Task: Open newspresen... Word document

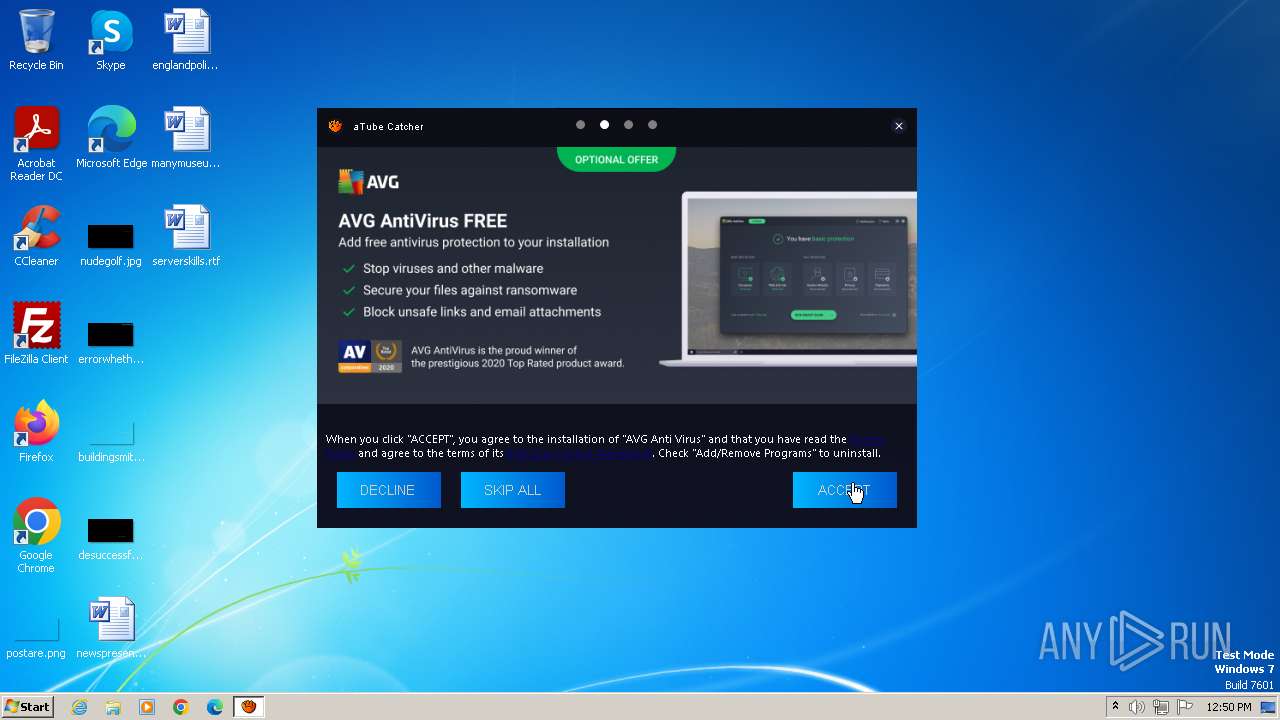Action: 110,628
